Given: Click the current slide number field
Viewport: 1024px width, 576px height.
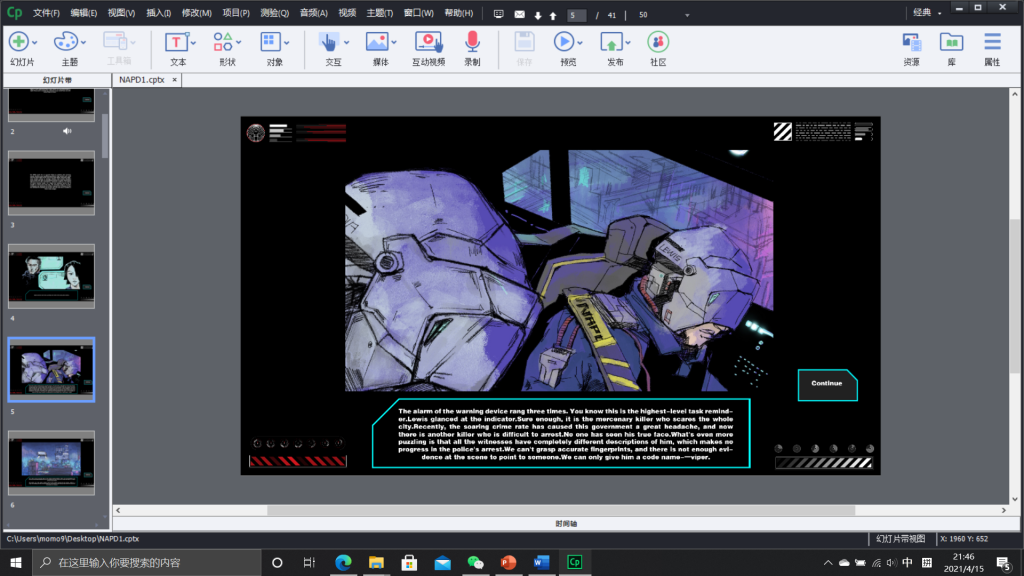Looking at the screenshot, I should 576,15.
